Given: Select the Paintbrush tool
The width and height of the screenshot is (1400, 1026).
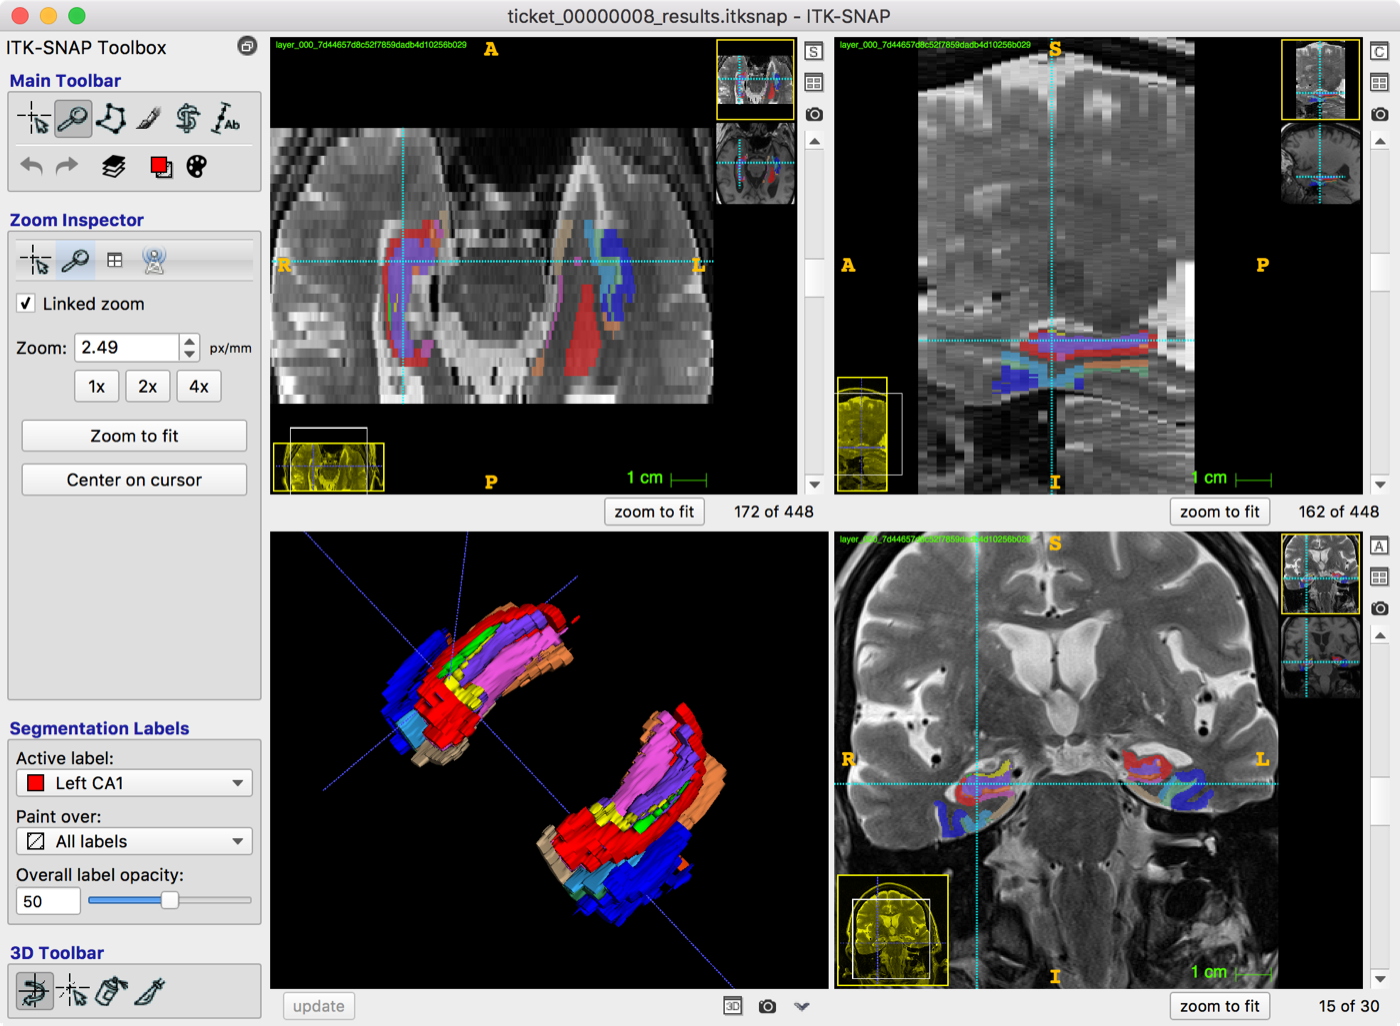Looking at the screenshot, I should (149, 119).
